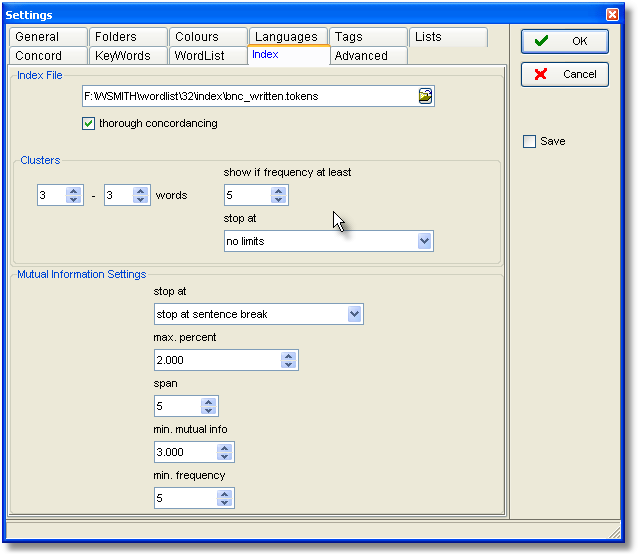Decrease the show if frequency at least value
The height and width of the screenshot is (557, 639).
tap(278, 199)
